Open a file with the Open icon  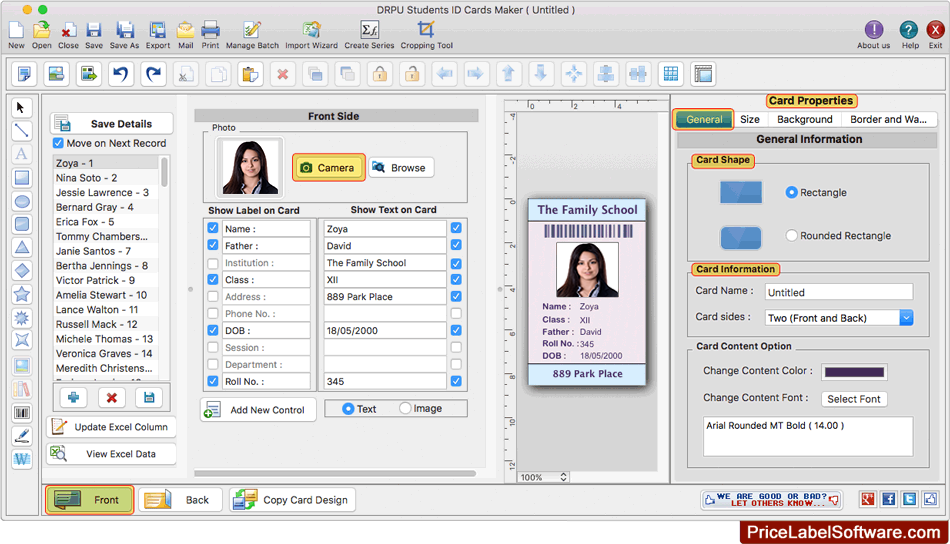click(x=41, y=35)
